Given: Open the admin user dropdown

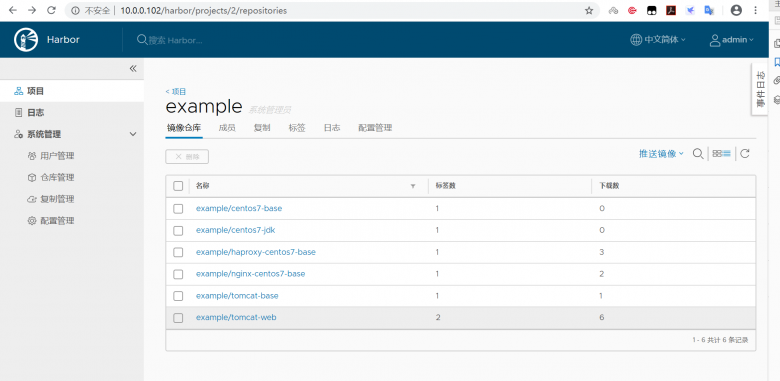Looking at the screenshot, I should point(731,40).
